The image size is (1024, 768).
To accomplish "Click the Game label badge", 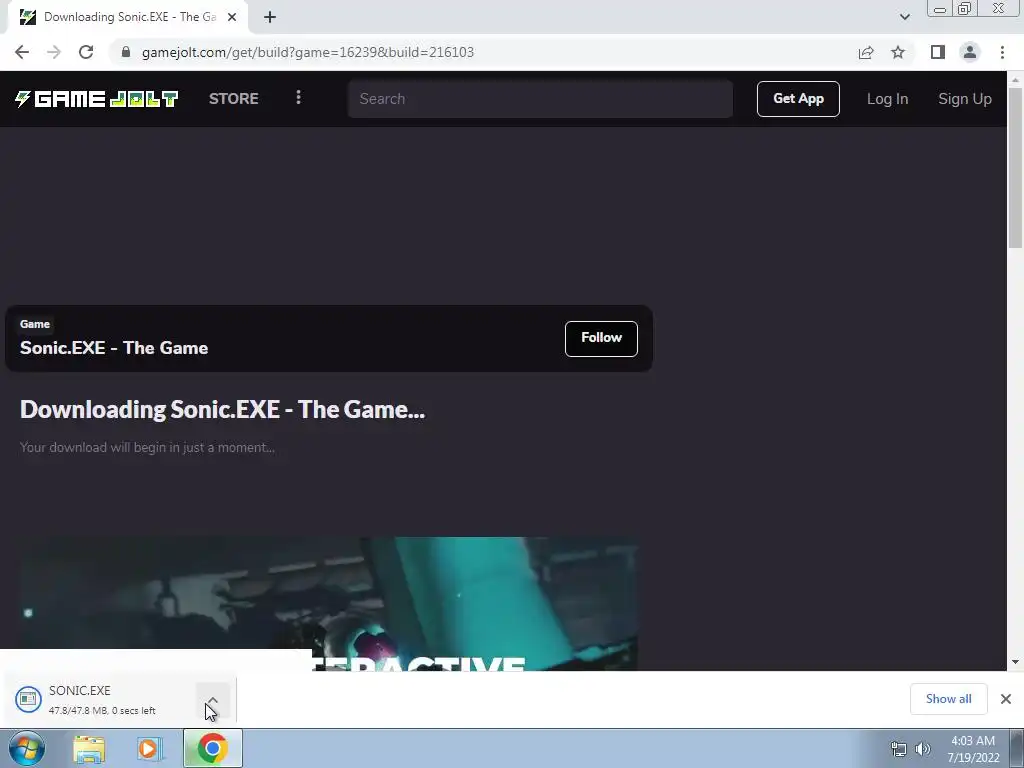I will coord(35,324).
